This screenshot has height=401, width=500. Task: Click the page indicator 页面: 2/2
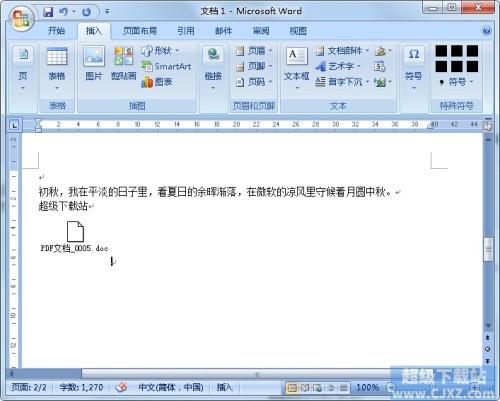pos(29,387)
